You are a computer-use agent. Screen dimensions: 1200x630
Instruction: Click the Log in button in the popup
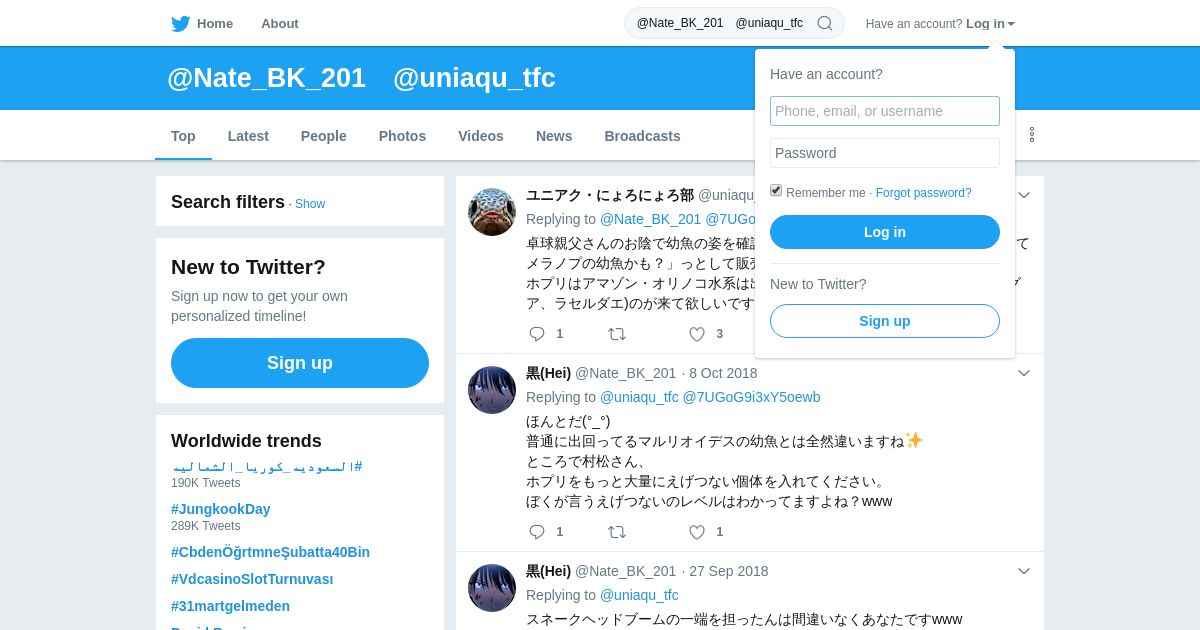pyautogui.click(x=885, y=232)
